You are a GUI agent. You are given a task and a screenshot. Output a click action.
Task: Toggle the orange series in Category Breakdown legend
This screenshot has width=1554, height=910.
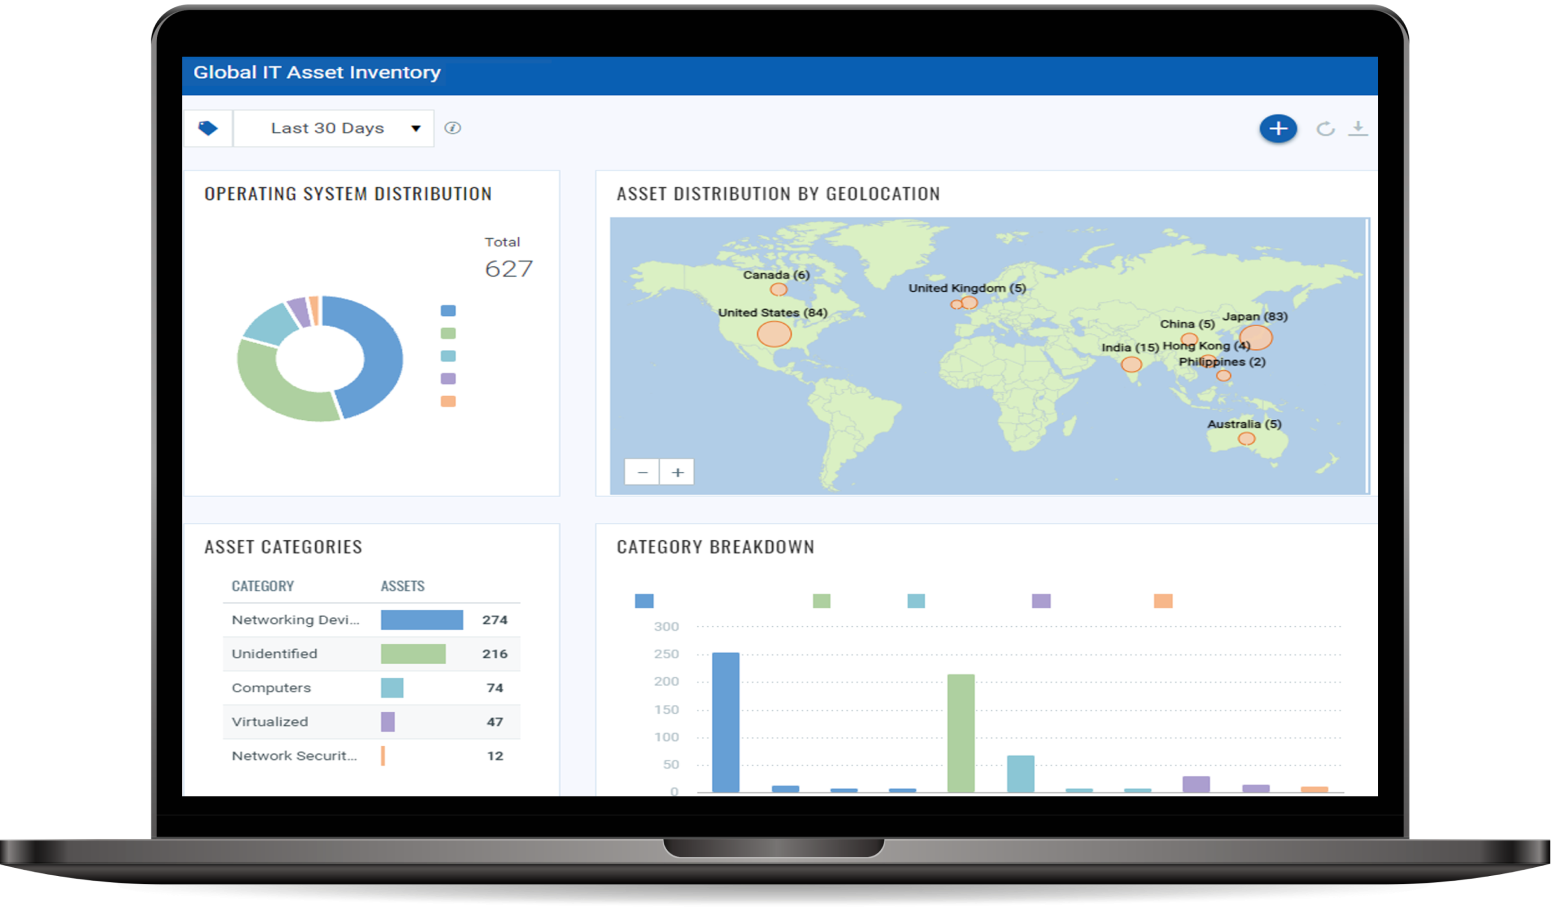click(1161, 600)
